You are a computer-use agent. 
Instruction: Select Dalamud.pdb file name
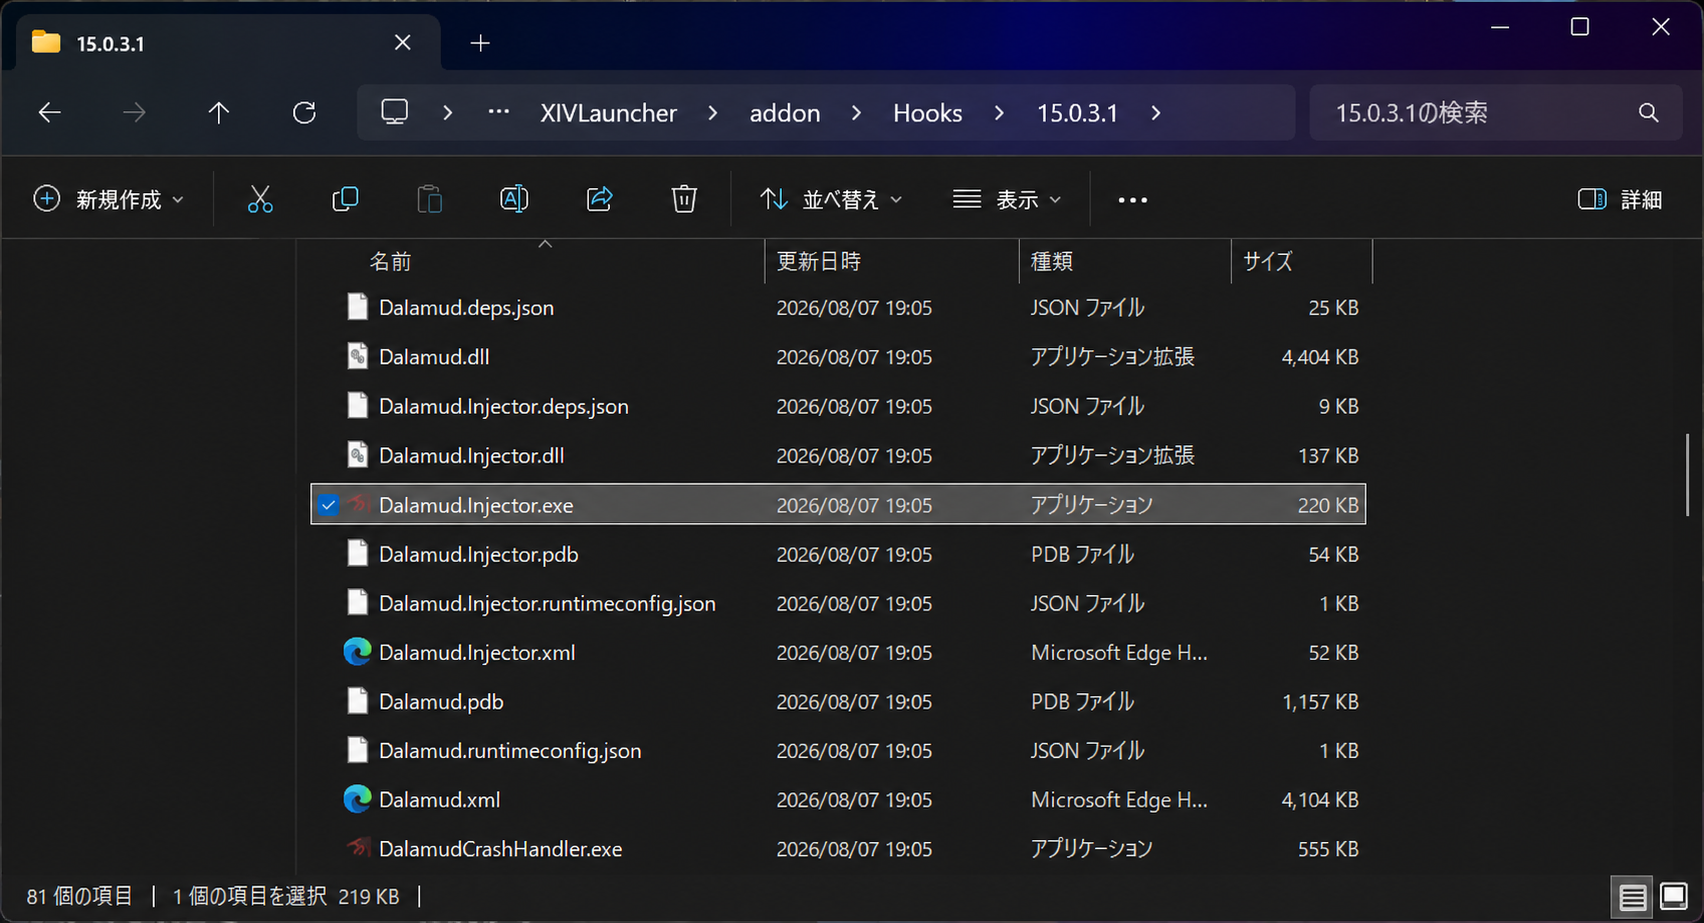[441, 701]
